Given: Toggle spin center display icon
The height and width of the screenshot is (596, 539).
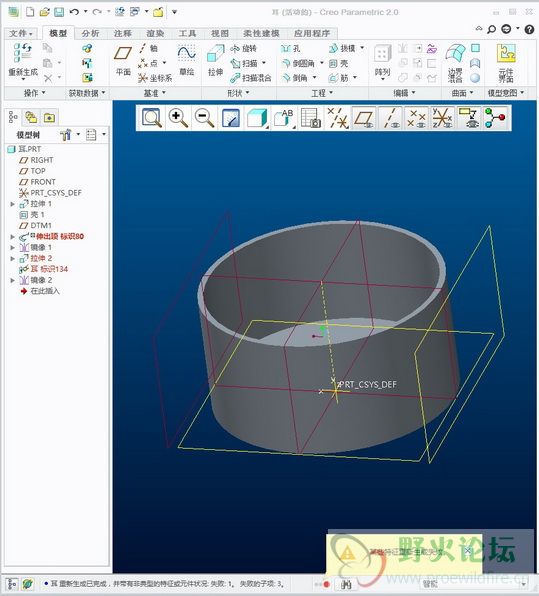Looking at the screenshot, I should point(495,118).
